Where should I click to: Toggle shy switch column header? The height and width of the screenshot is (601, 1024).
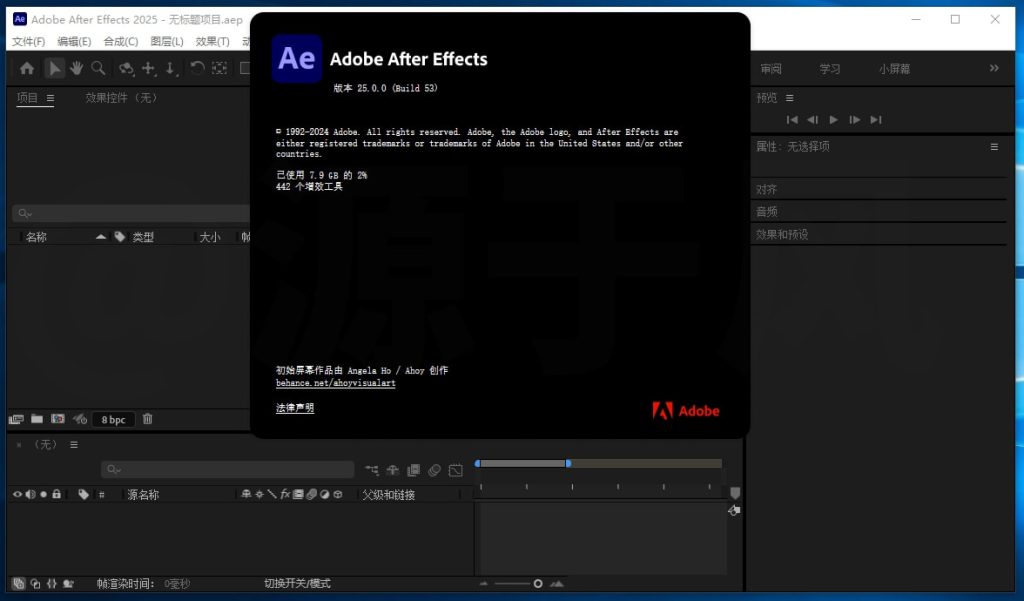[246, 495]
